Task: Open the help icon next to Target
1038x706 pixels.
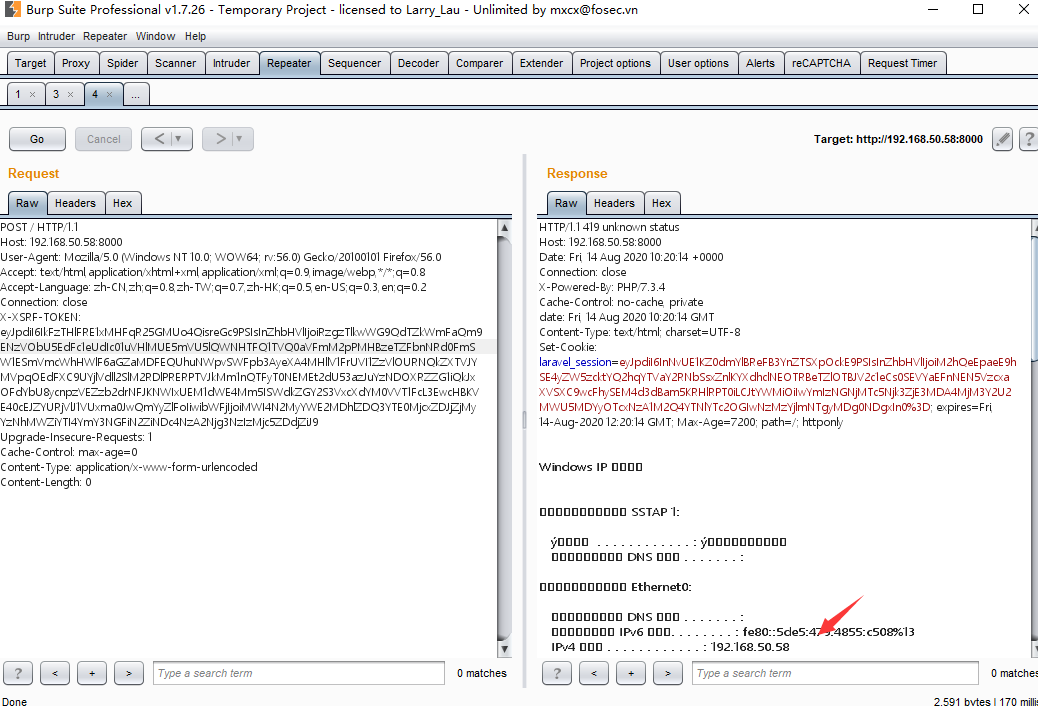Action: pyautogui.click(x=1029, y=139)
